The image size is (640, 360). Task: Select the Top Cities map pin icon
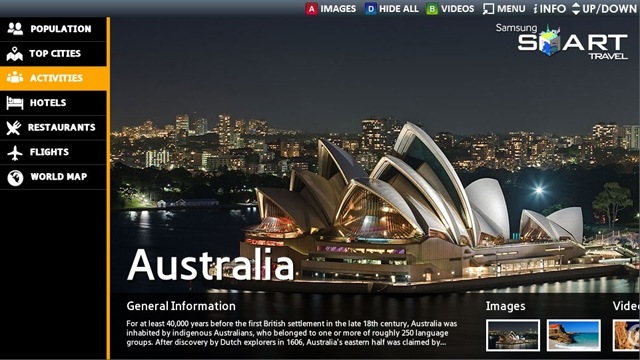15,53
